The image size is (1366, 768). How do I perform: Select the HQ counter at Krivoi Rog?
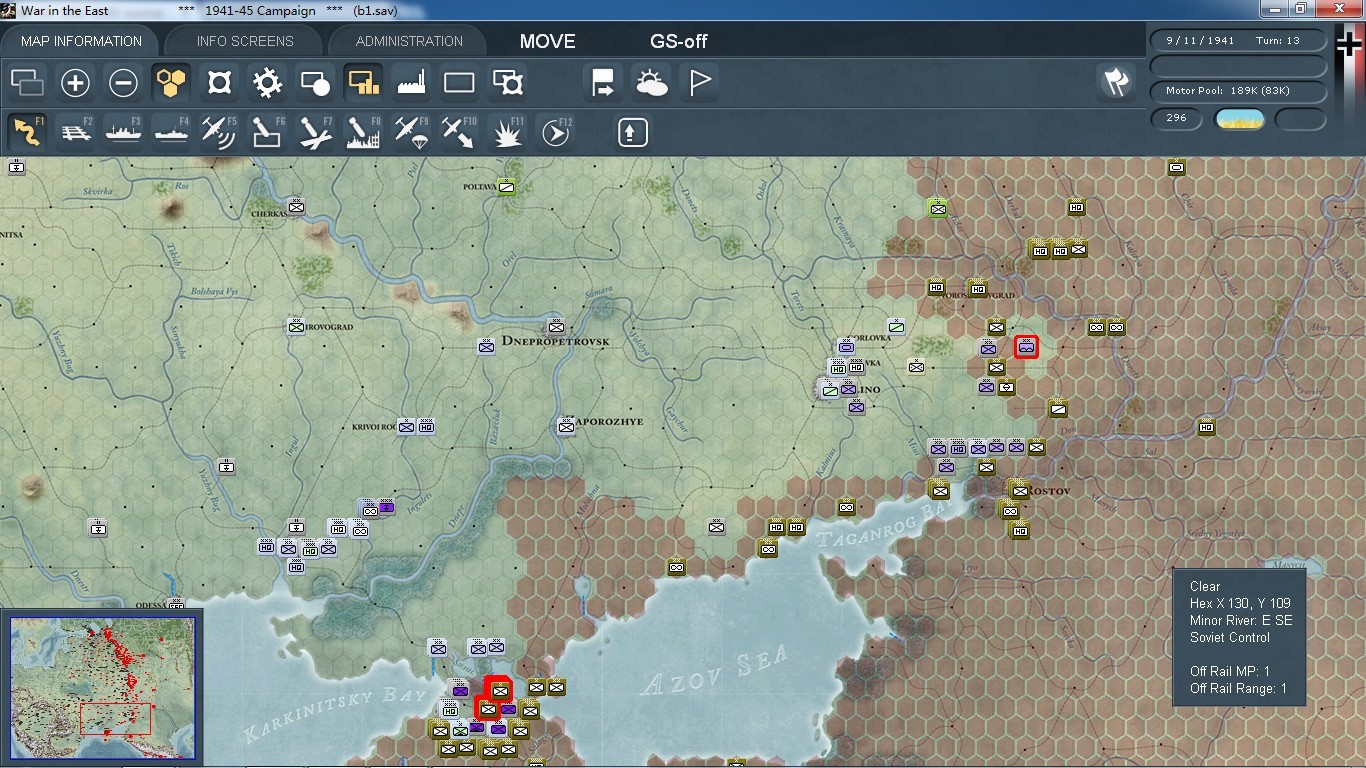click(426, 426)
